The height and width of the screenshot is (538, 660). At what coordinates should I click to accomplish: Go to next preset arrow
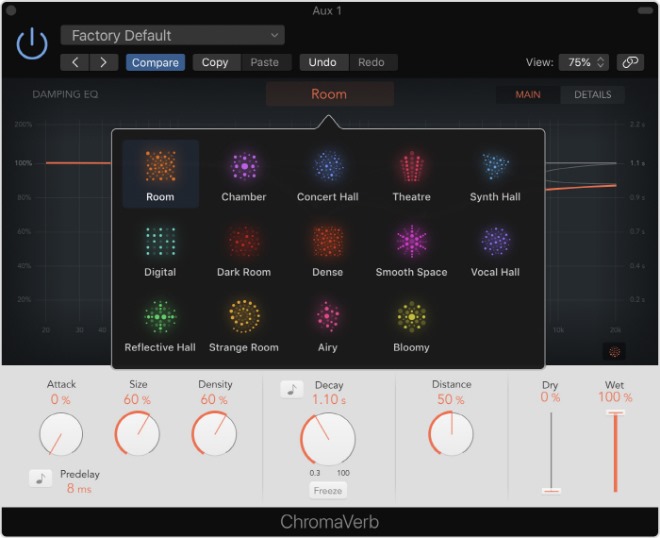tap(104, 62)
